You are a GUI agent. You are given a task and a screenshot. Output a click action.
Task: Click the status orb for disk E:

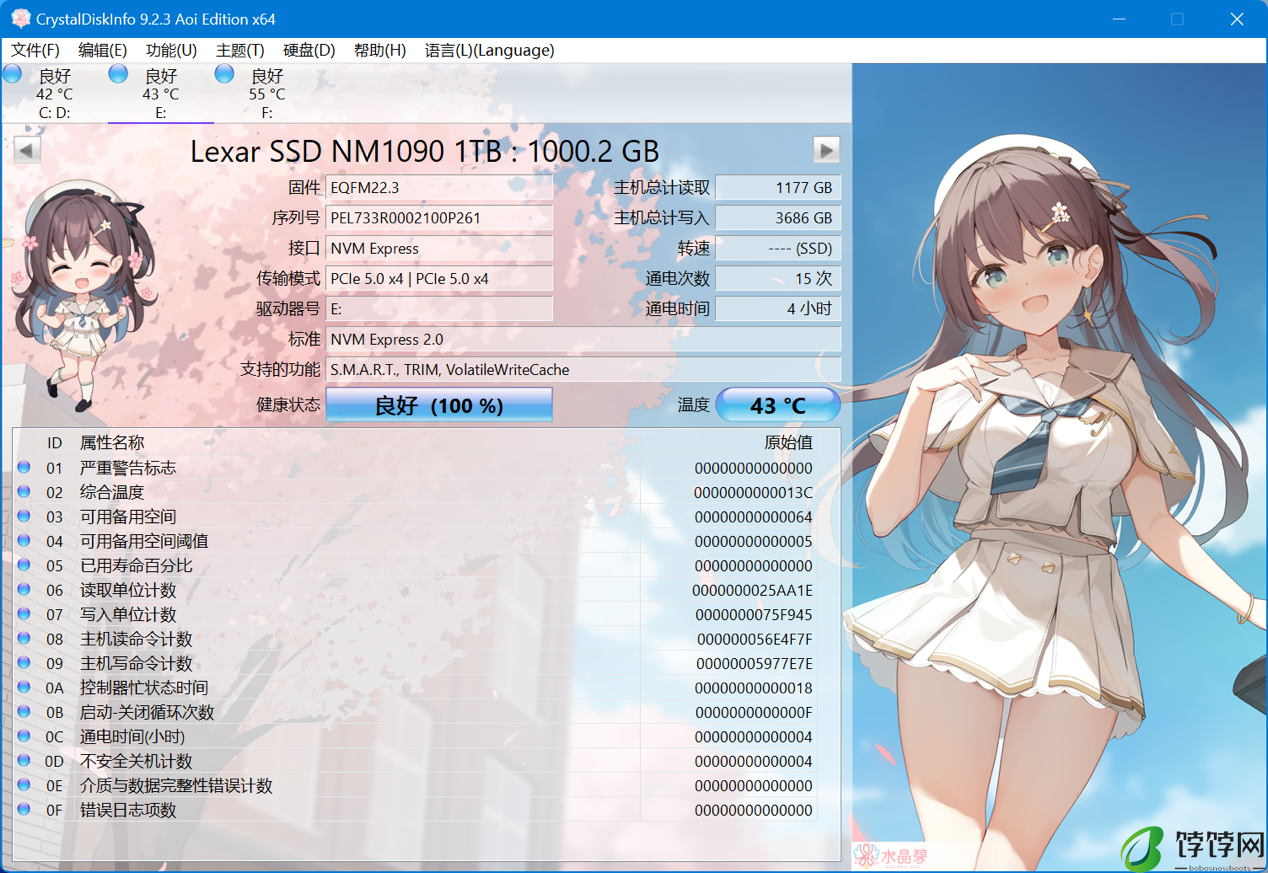118,74
